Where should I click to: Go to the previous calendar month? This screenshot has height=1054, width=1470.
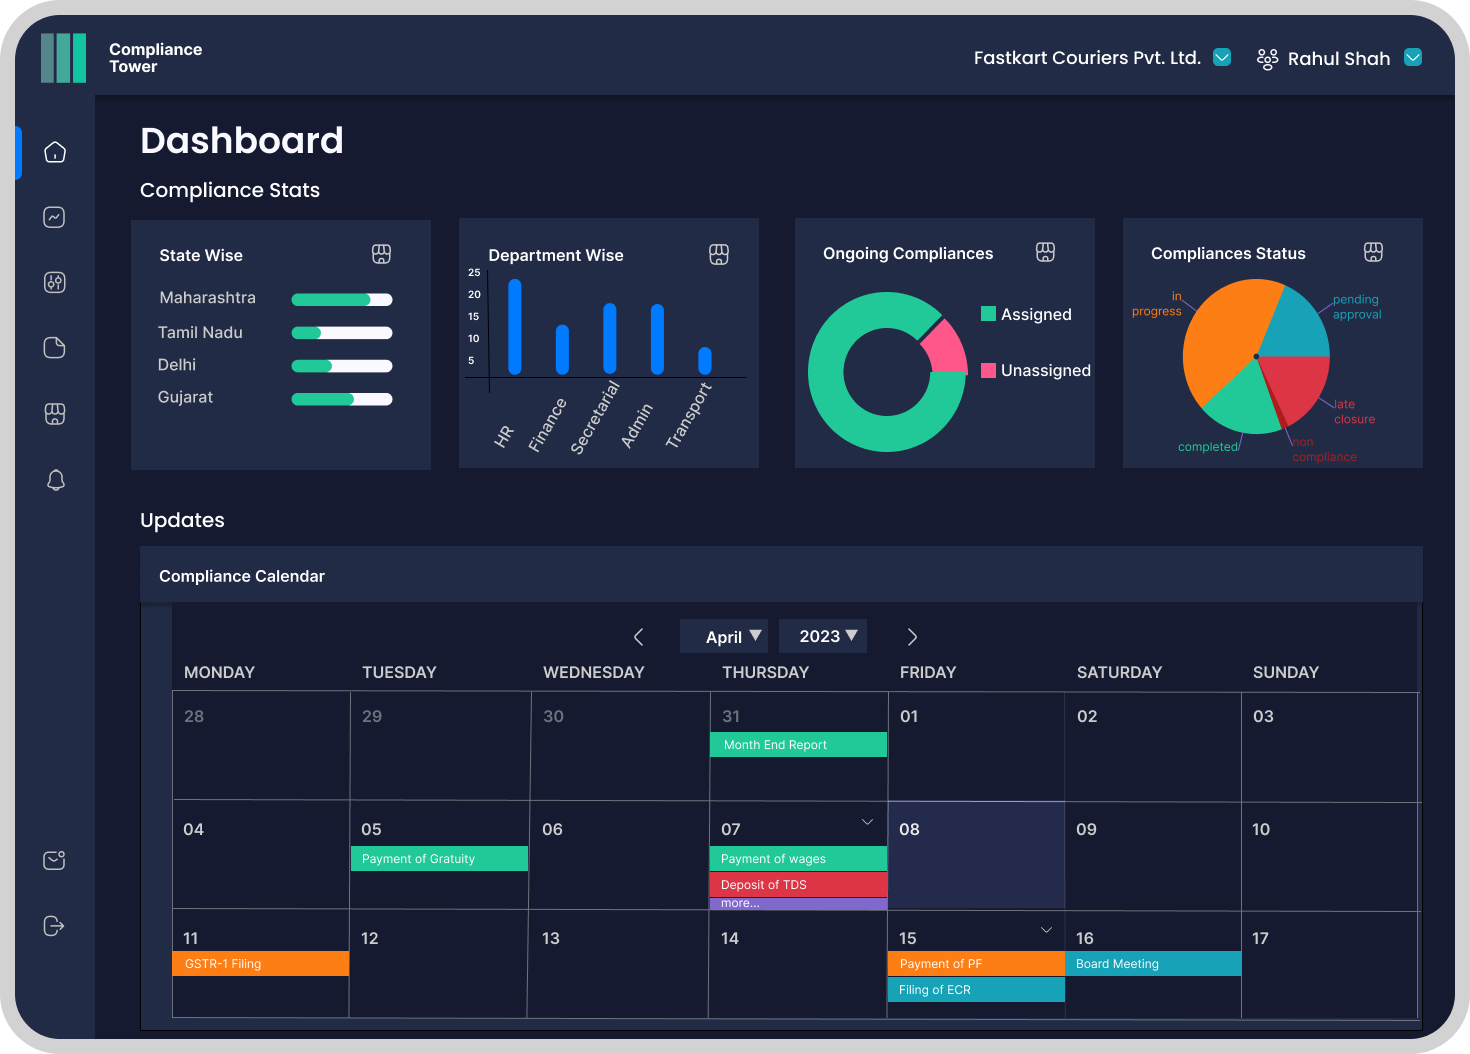[639, 637]
